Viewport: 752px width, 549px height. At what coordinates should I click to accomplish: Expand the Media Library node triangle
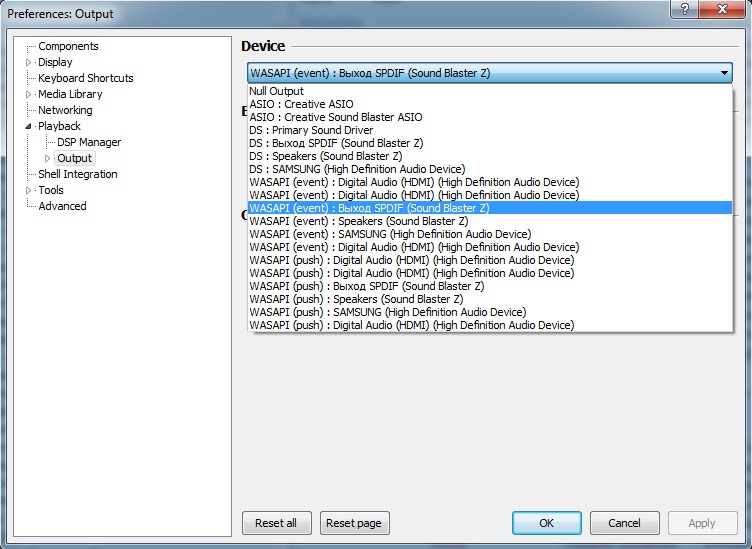click(28, 94)
